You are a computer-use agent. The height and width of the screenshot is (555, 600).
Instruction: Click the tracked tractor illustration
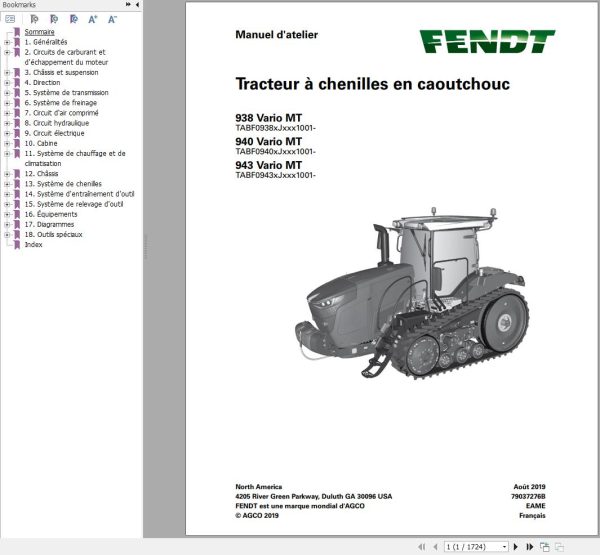point(412,293)
